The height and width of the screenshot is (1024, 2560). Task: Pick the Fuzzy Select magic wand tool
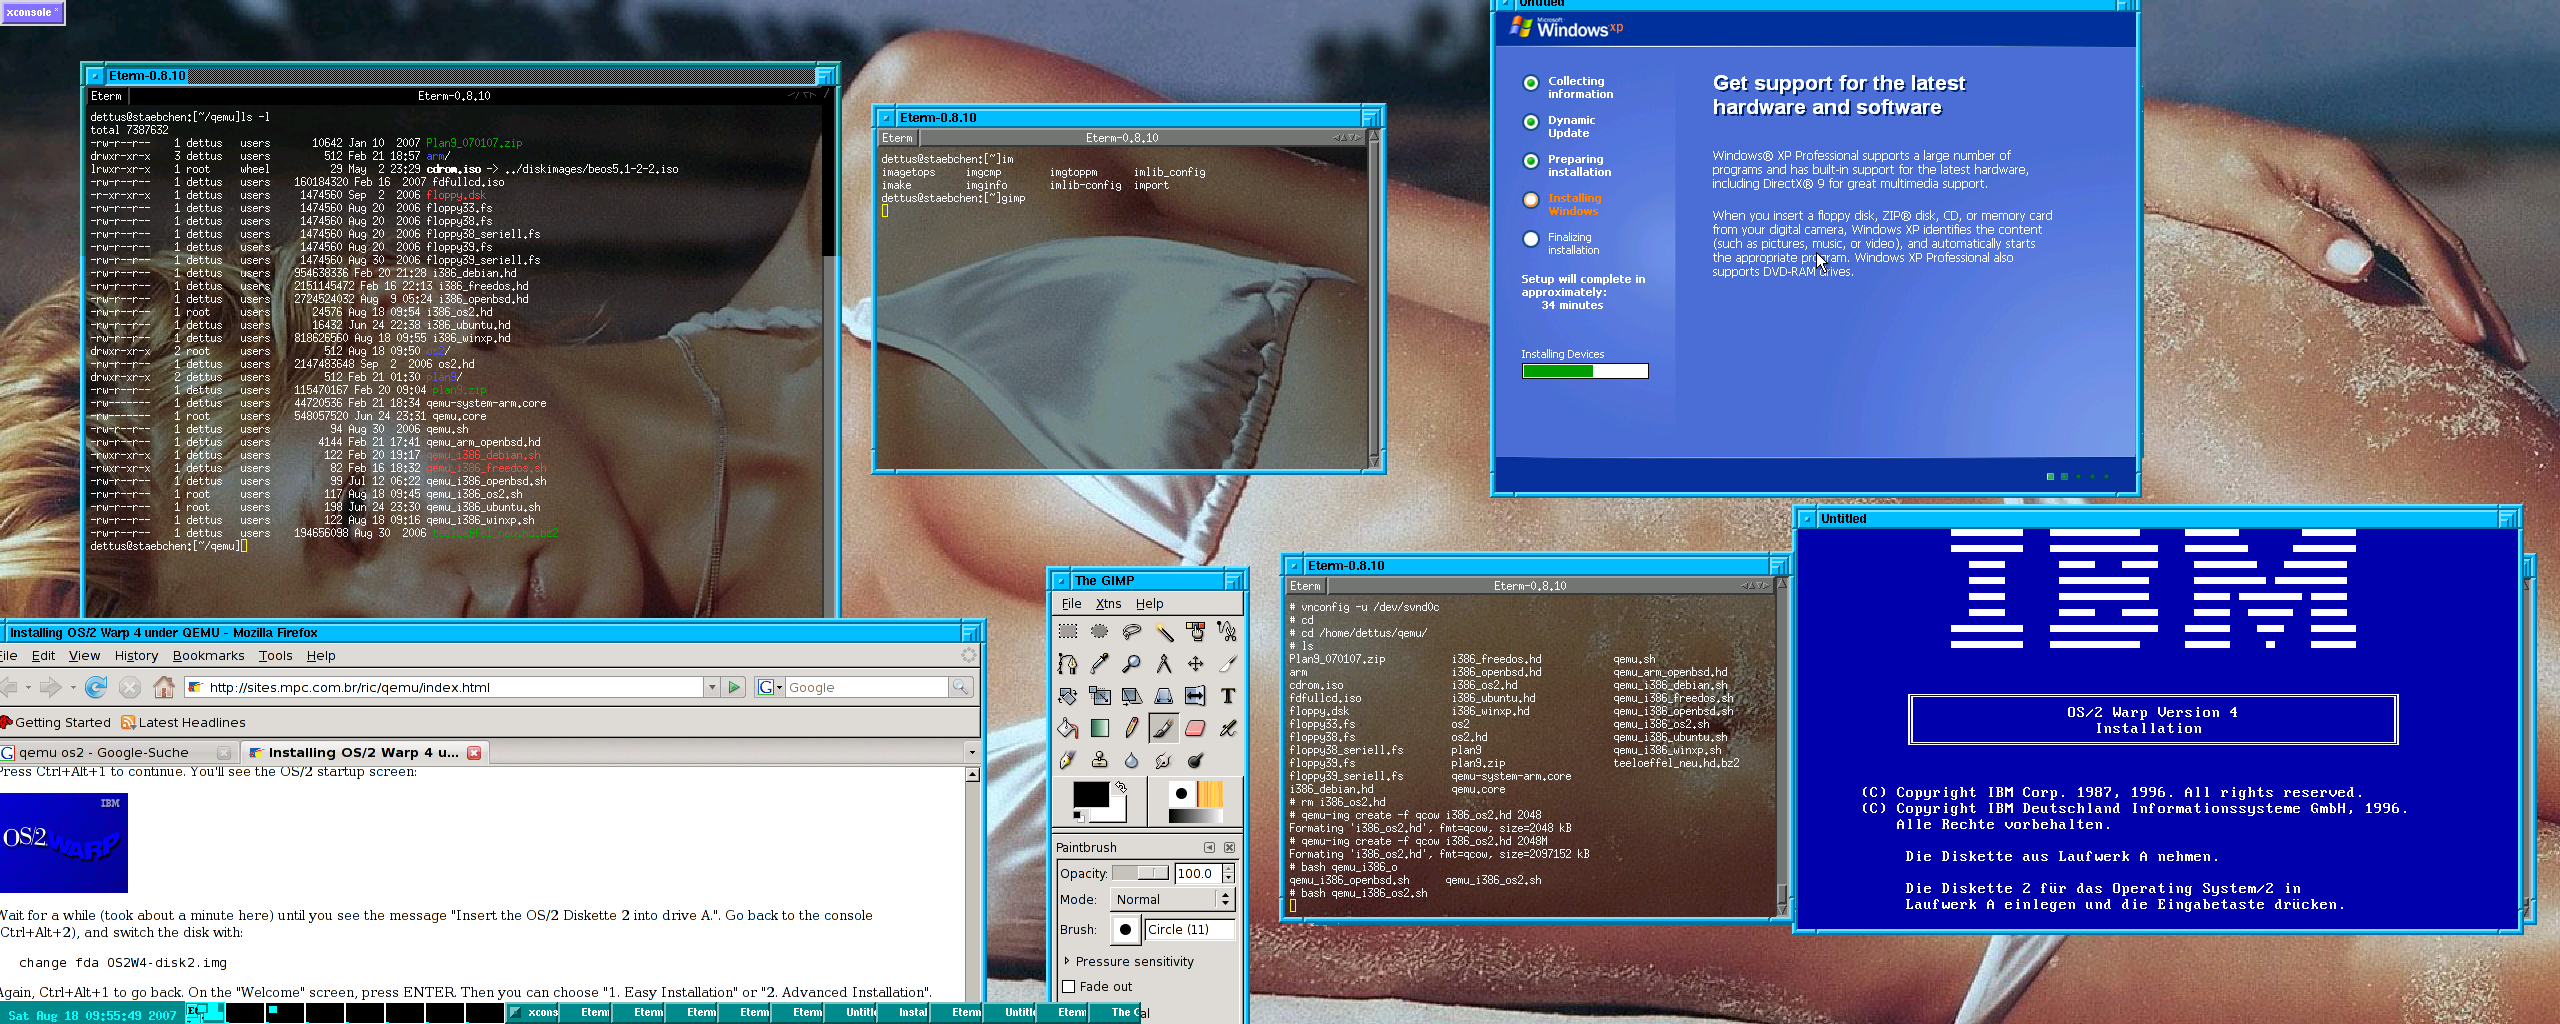[x=1164, y=631]
